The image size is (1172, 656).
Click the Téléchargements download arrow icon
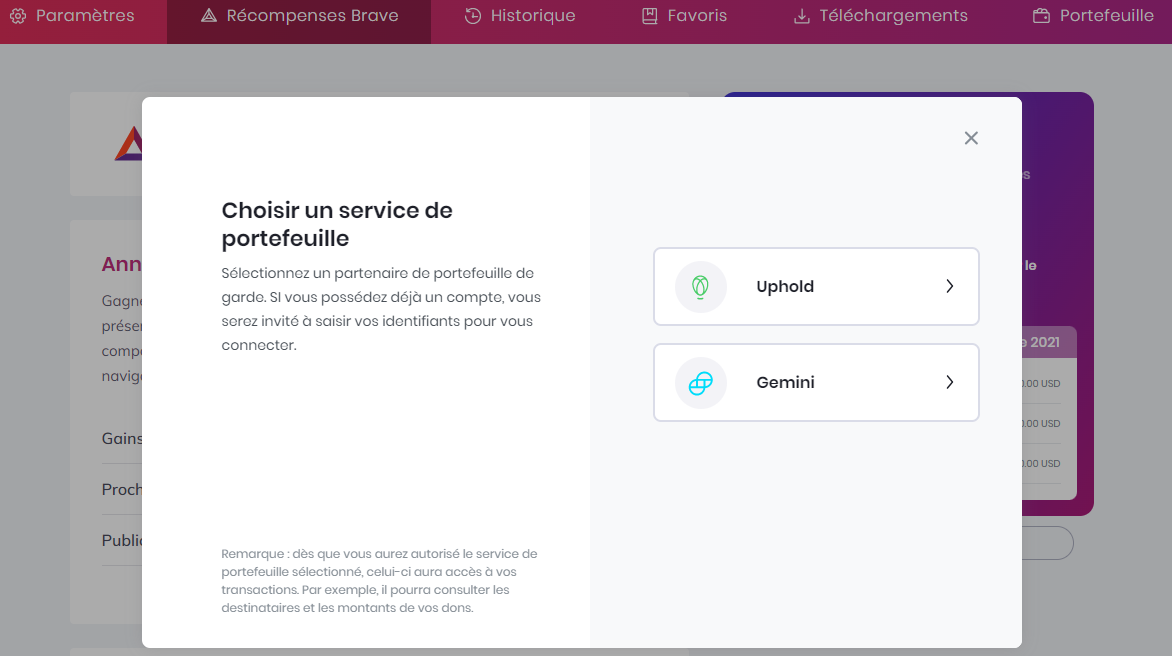(801, 16)
